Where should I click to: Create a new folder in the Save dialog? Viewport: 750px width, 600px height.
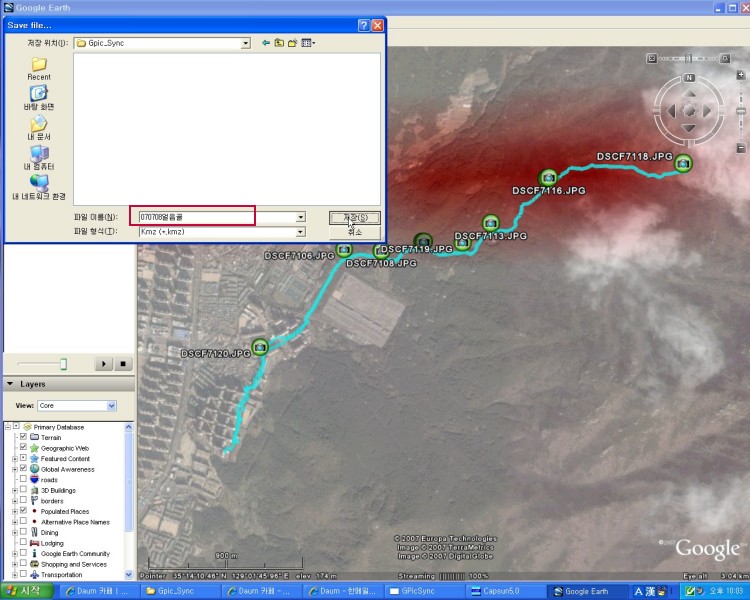pos(293,43)
